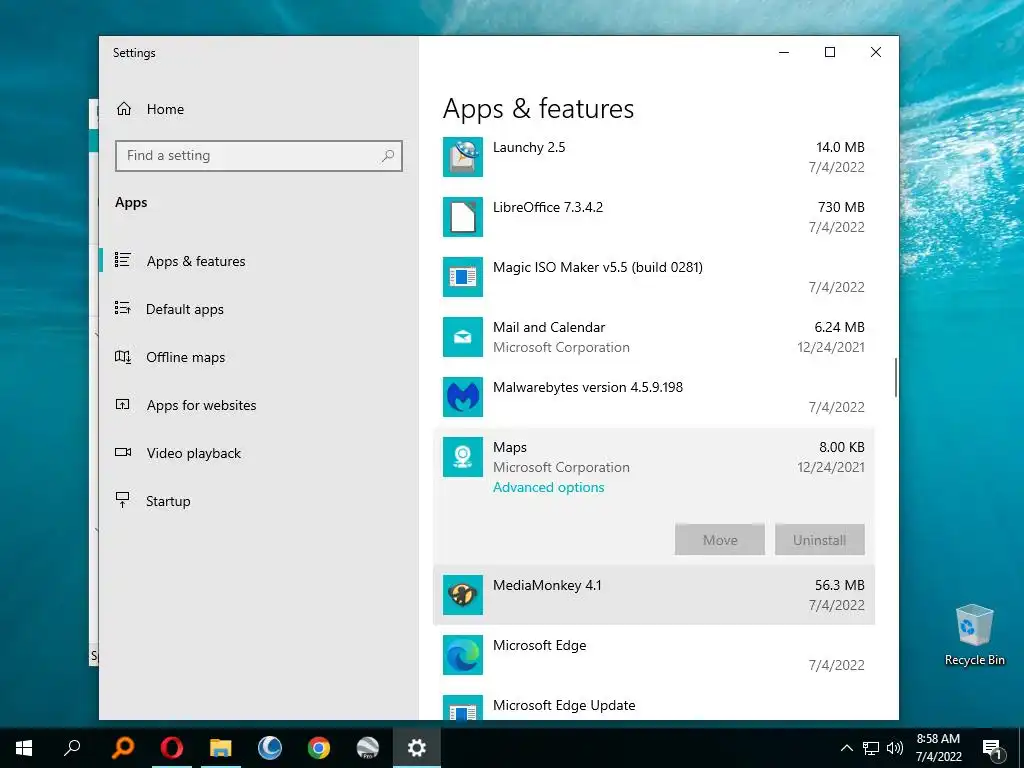Click the volume speaker tray icon
Image resolution: width=1024 pixels, height=768 pixels.
(x=895, y=748)
